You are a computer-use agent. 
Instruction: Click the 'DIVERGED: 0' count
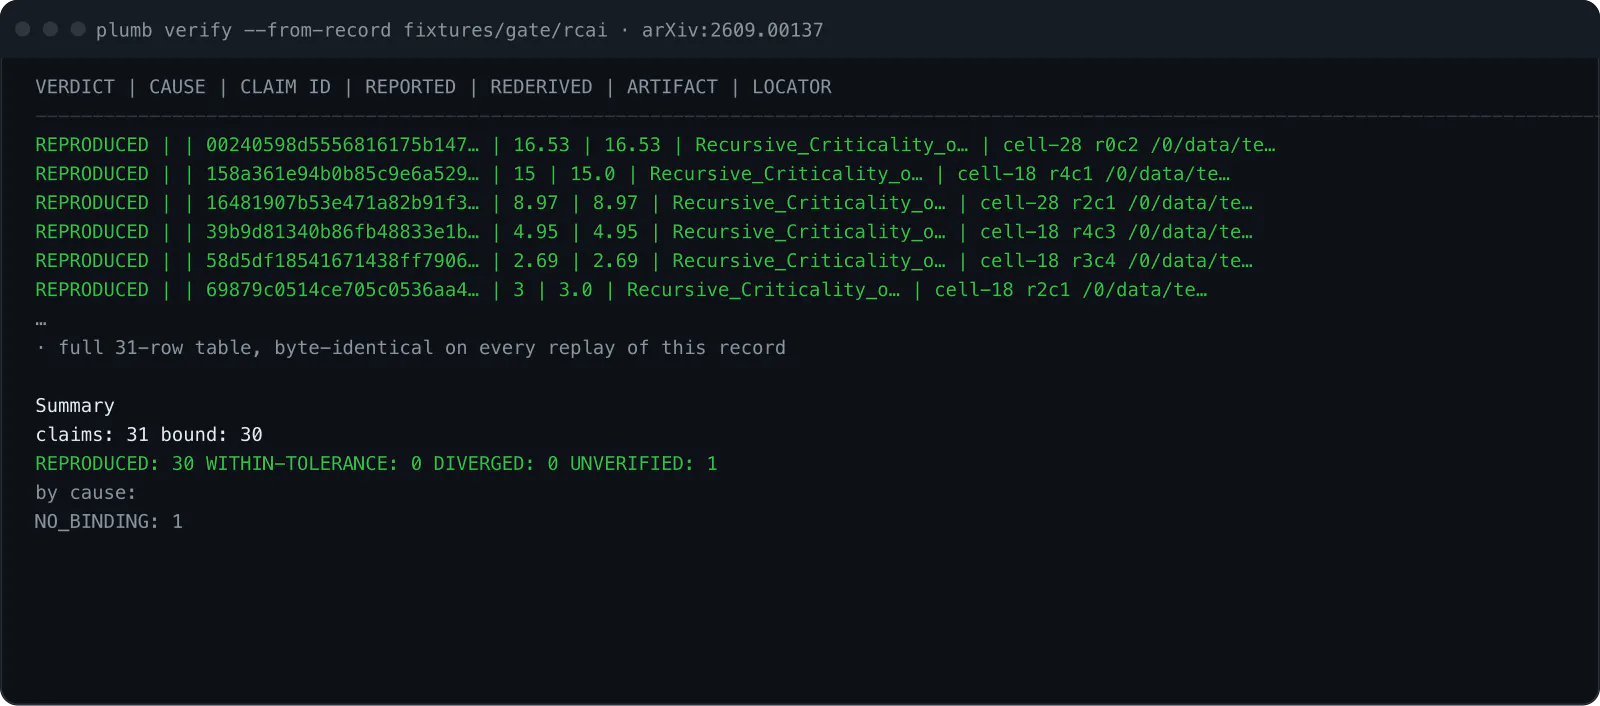496,464
